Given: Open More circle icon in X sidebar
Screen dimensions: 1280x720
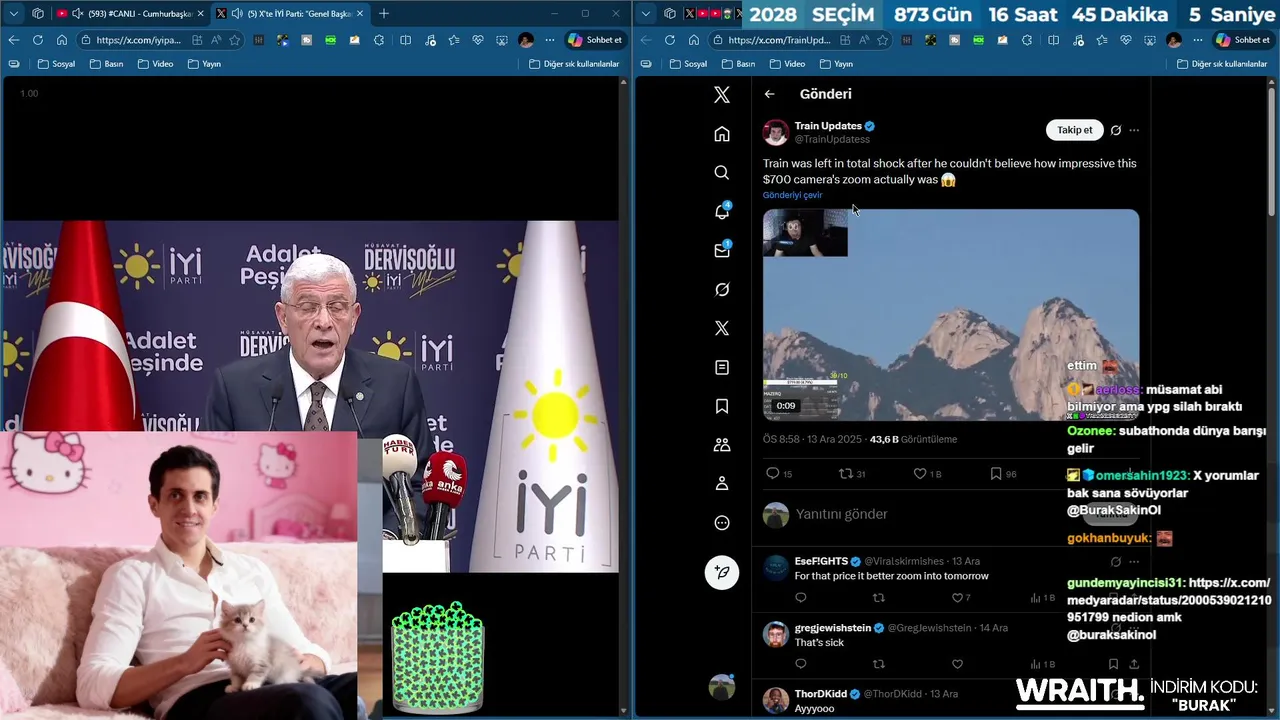Looking at the screenshot, I should [722, 523].
